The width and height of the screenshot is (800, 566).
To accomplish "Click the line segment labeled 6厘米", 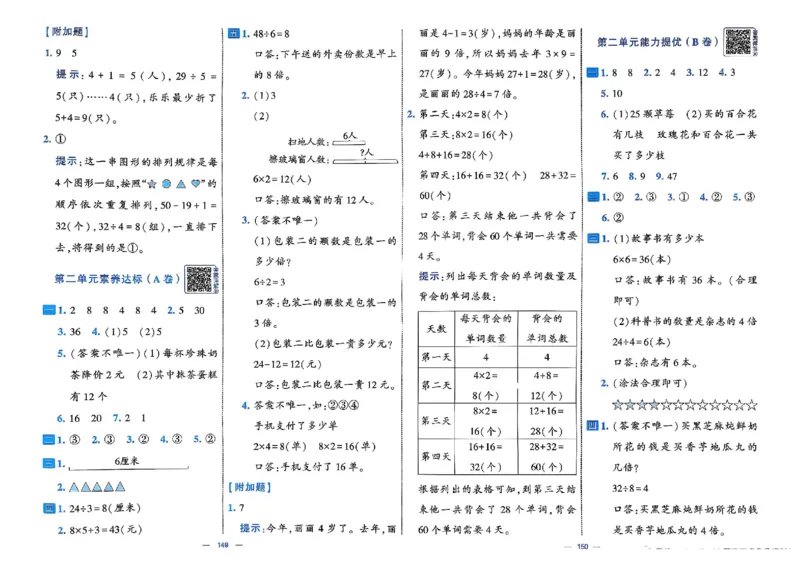I will coord(129,467).
